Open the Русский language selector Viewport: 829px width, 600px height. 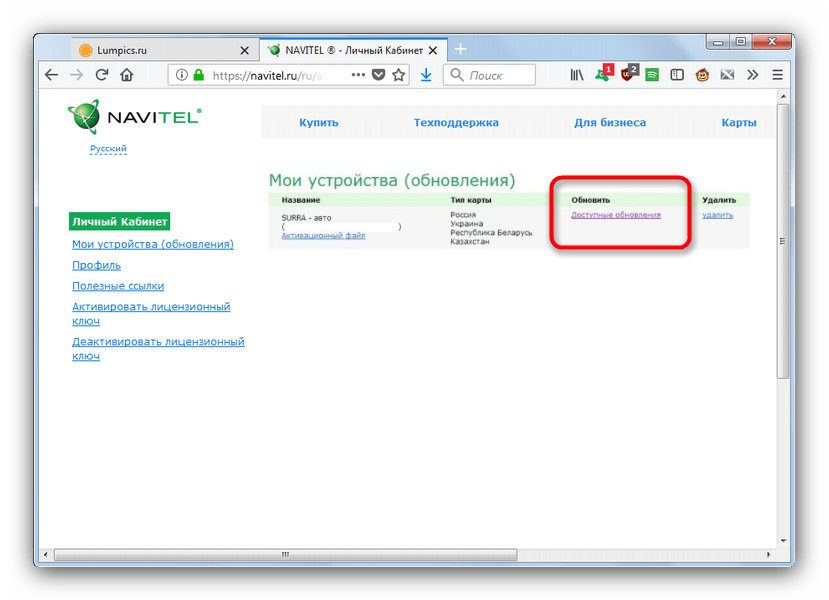click(108, 149)
